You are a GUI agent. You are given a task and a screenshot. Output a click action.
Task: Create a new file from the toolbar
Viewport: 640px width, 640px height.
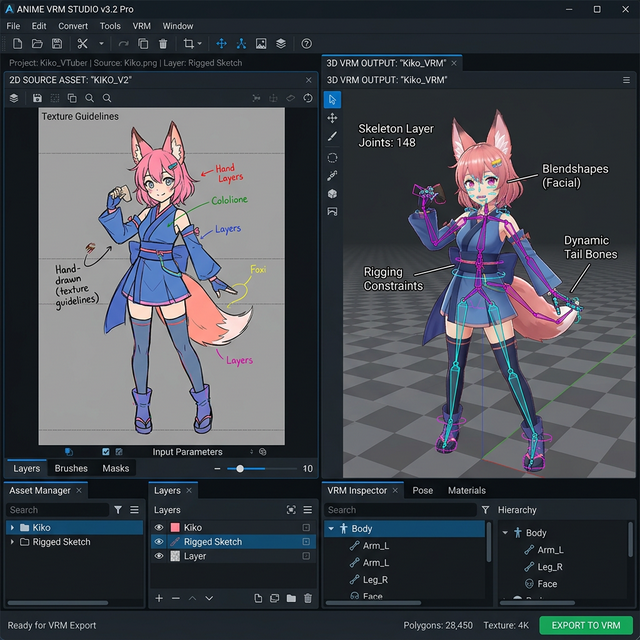17,44
